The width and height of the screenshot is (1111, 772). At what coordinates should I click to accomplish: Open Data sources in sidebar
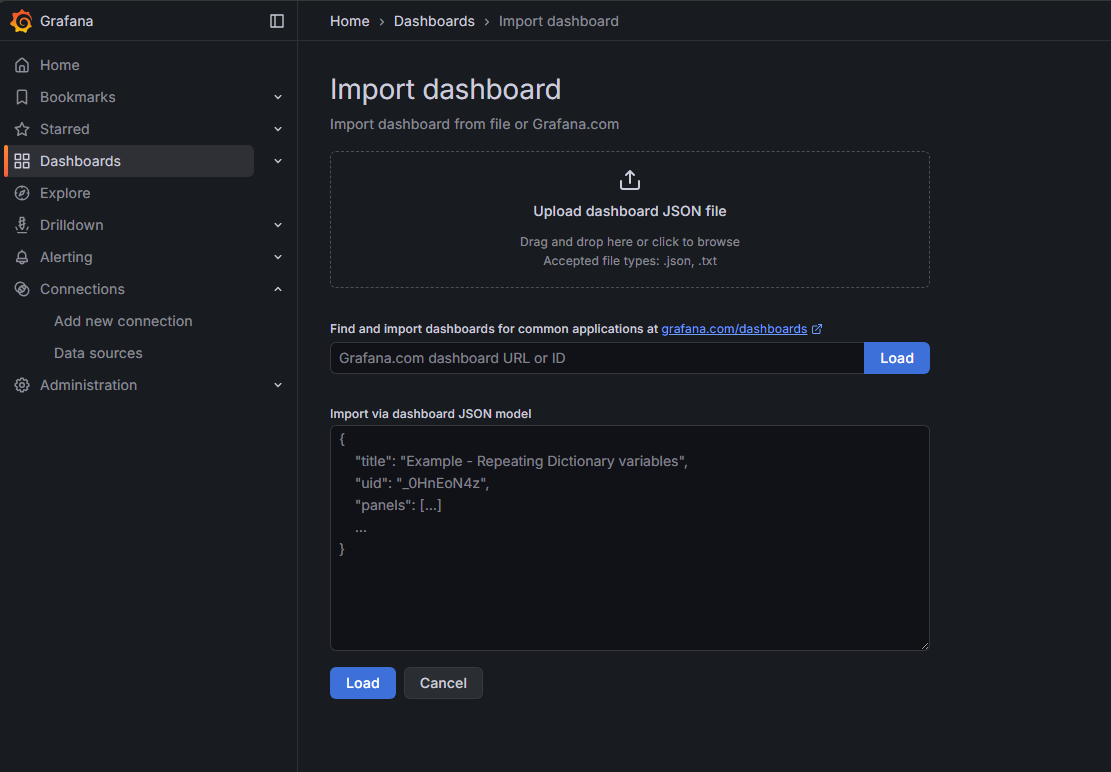pos(98,353)
